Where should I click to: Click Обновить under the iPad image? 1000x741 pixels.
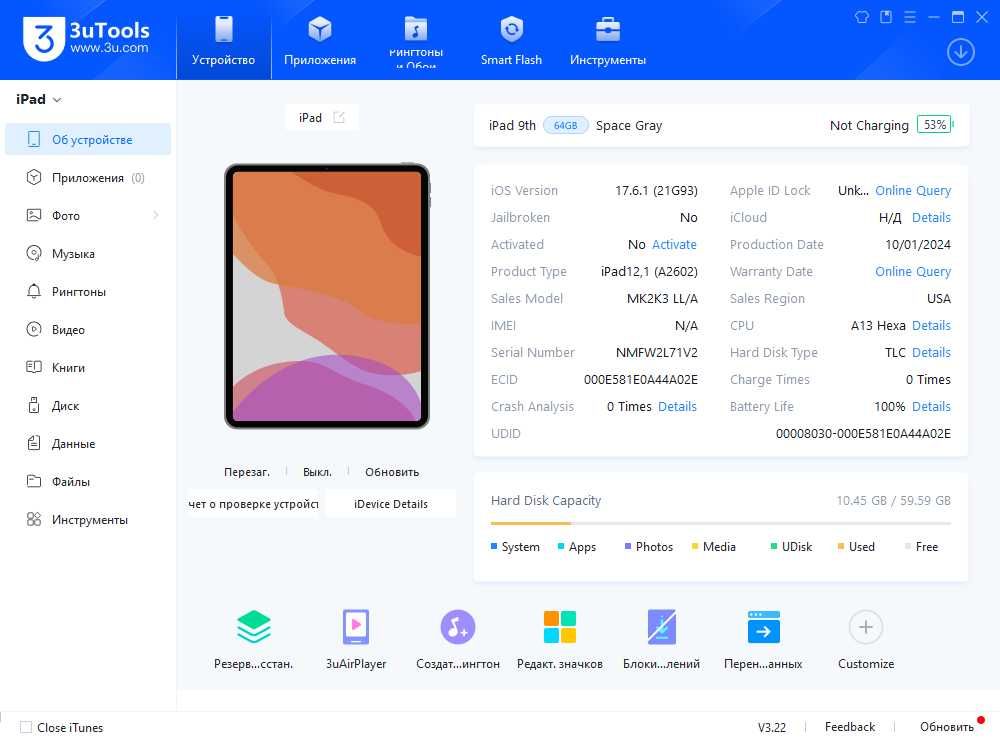tap(392, 472)
